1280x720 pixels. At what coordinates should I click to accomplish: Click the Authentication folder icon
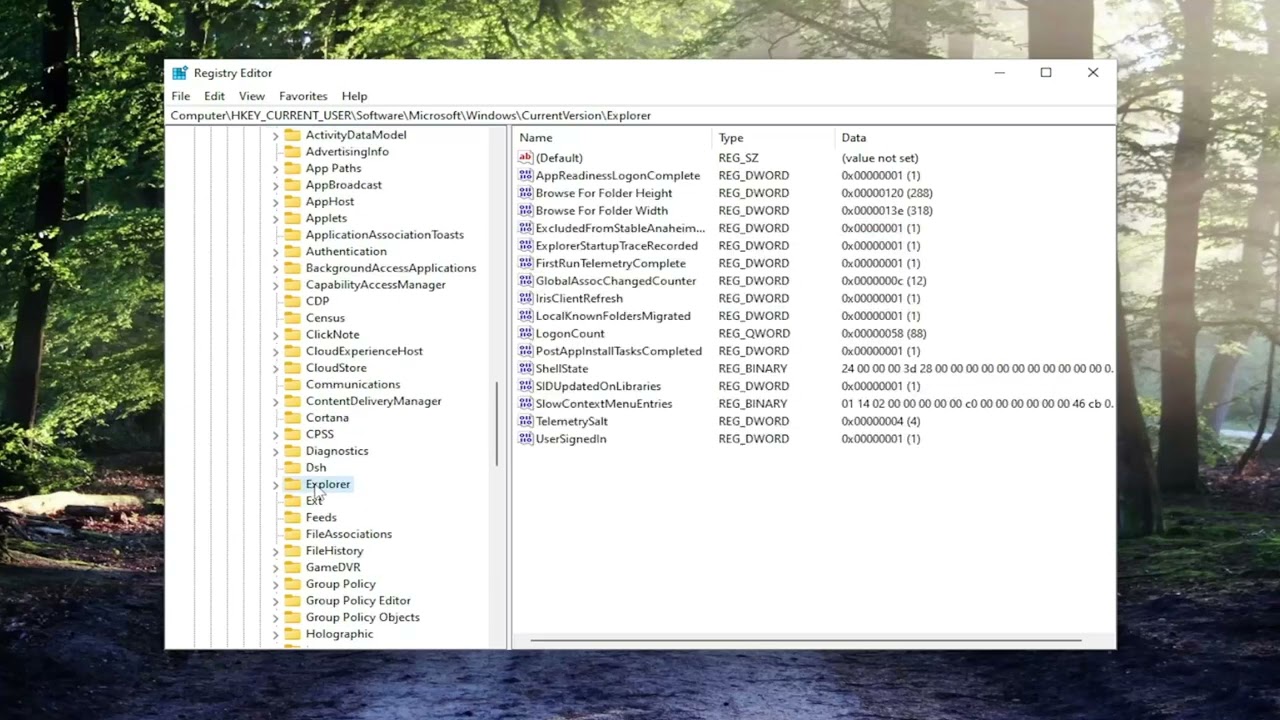point(292,251)
